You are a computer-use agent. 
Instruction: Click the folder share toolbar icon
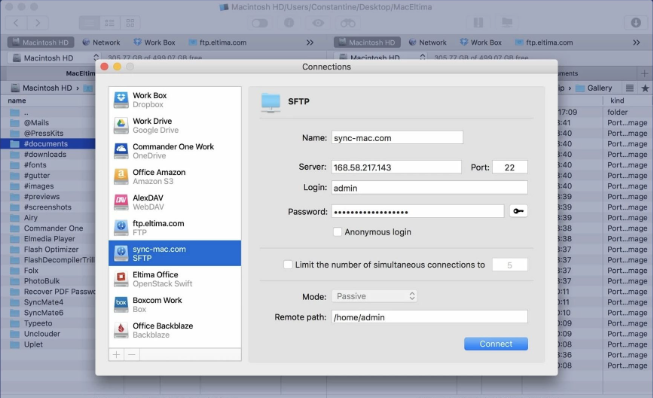(507, 22)
